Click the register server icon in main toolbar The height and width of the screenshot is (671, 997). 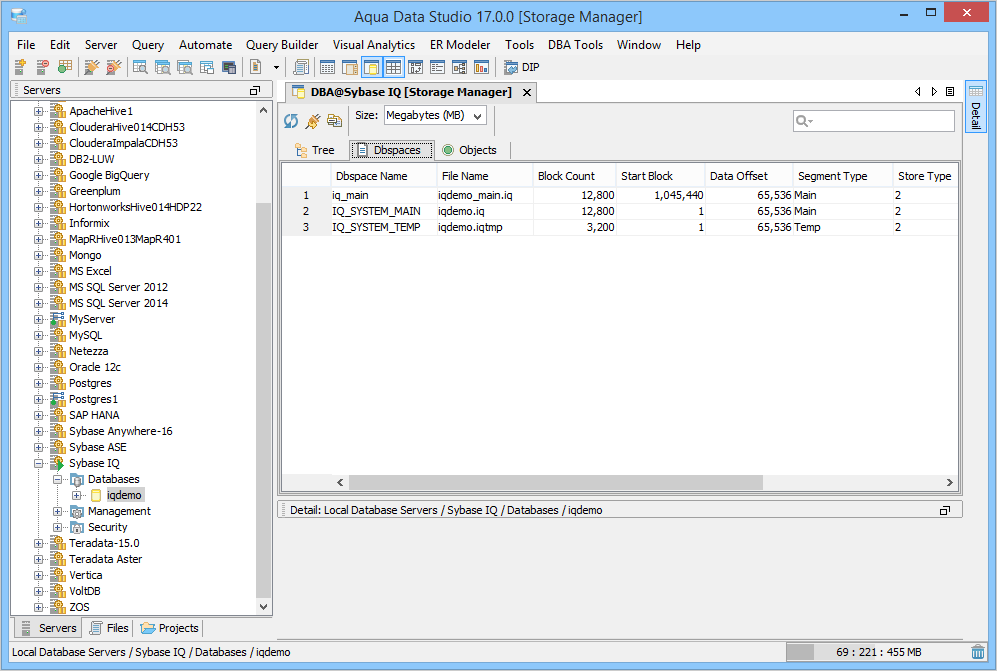pos(20,68)
